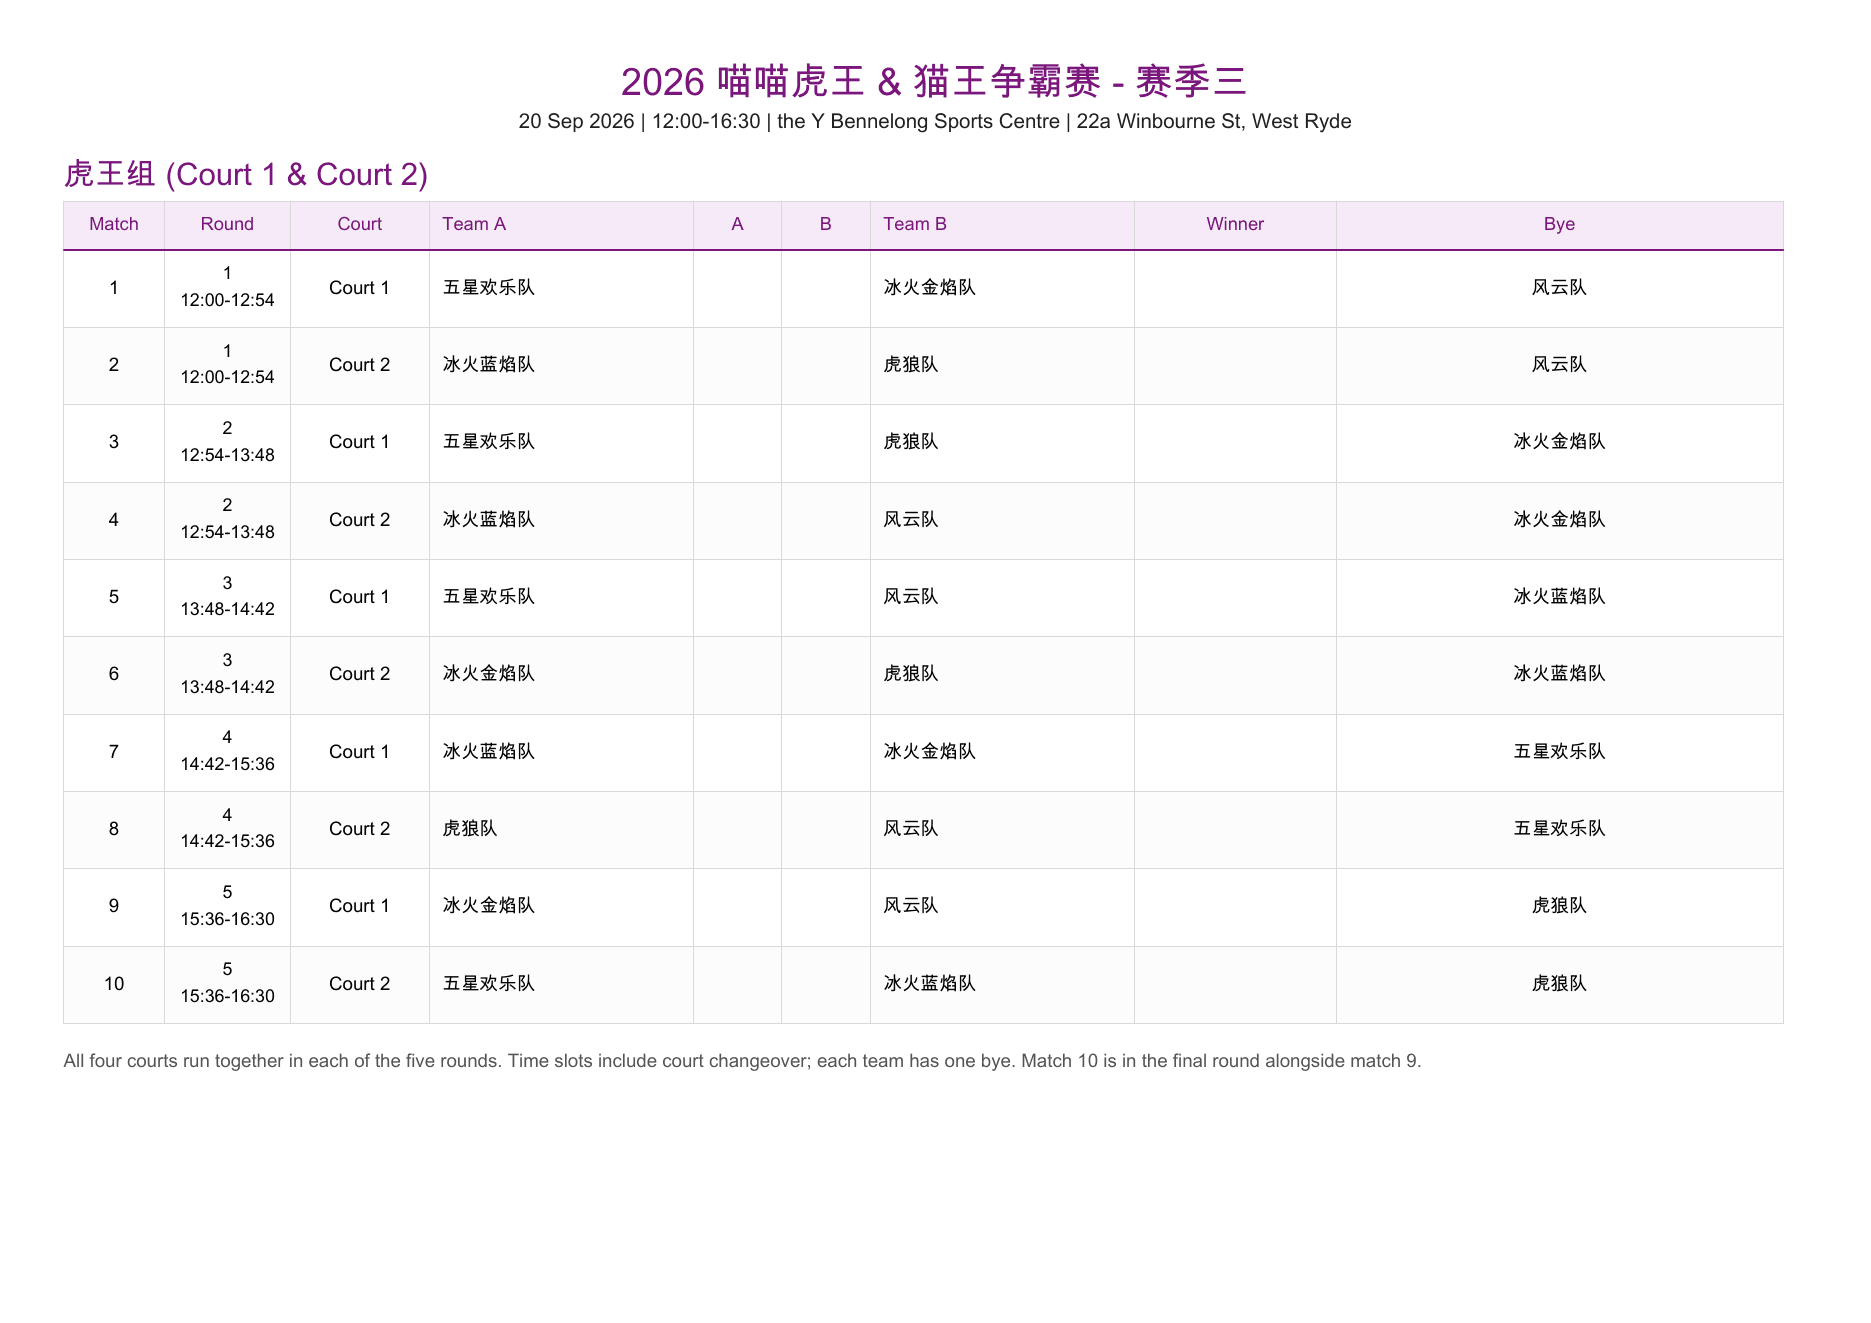Click Court 2 cell in match 8

[x=360, y=829]
